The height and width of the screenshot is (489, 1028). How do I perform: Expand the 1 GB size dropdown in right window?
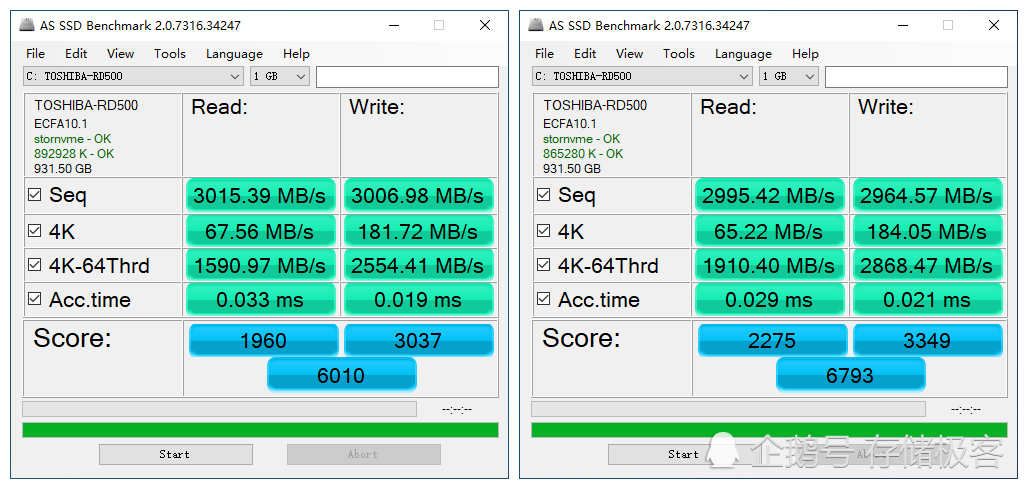(x=789, y=77)
